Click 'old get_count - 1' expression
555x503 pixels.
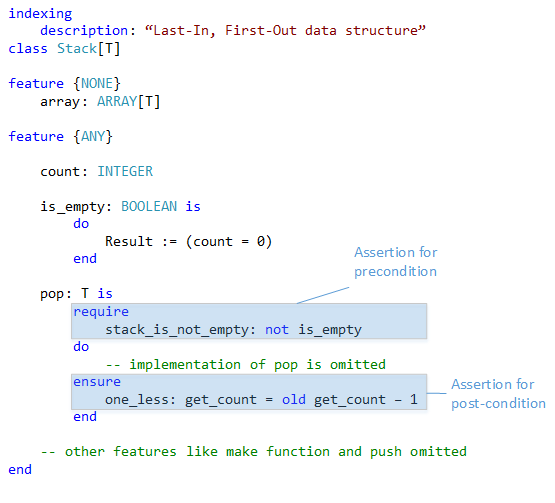tap(350, 400)
